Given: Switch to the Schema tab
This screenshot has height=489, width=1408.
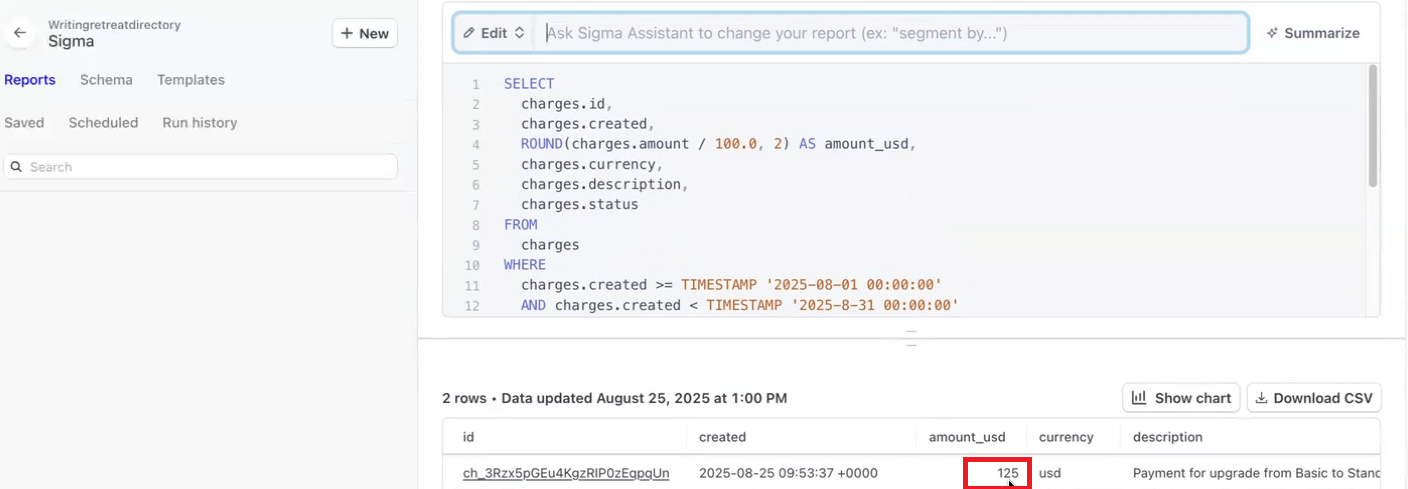Looking at the screenshot, I should (106, 80).
